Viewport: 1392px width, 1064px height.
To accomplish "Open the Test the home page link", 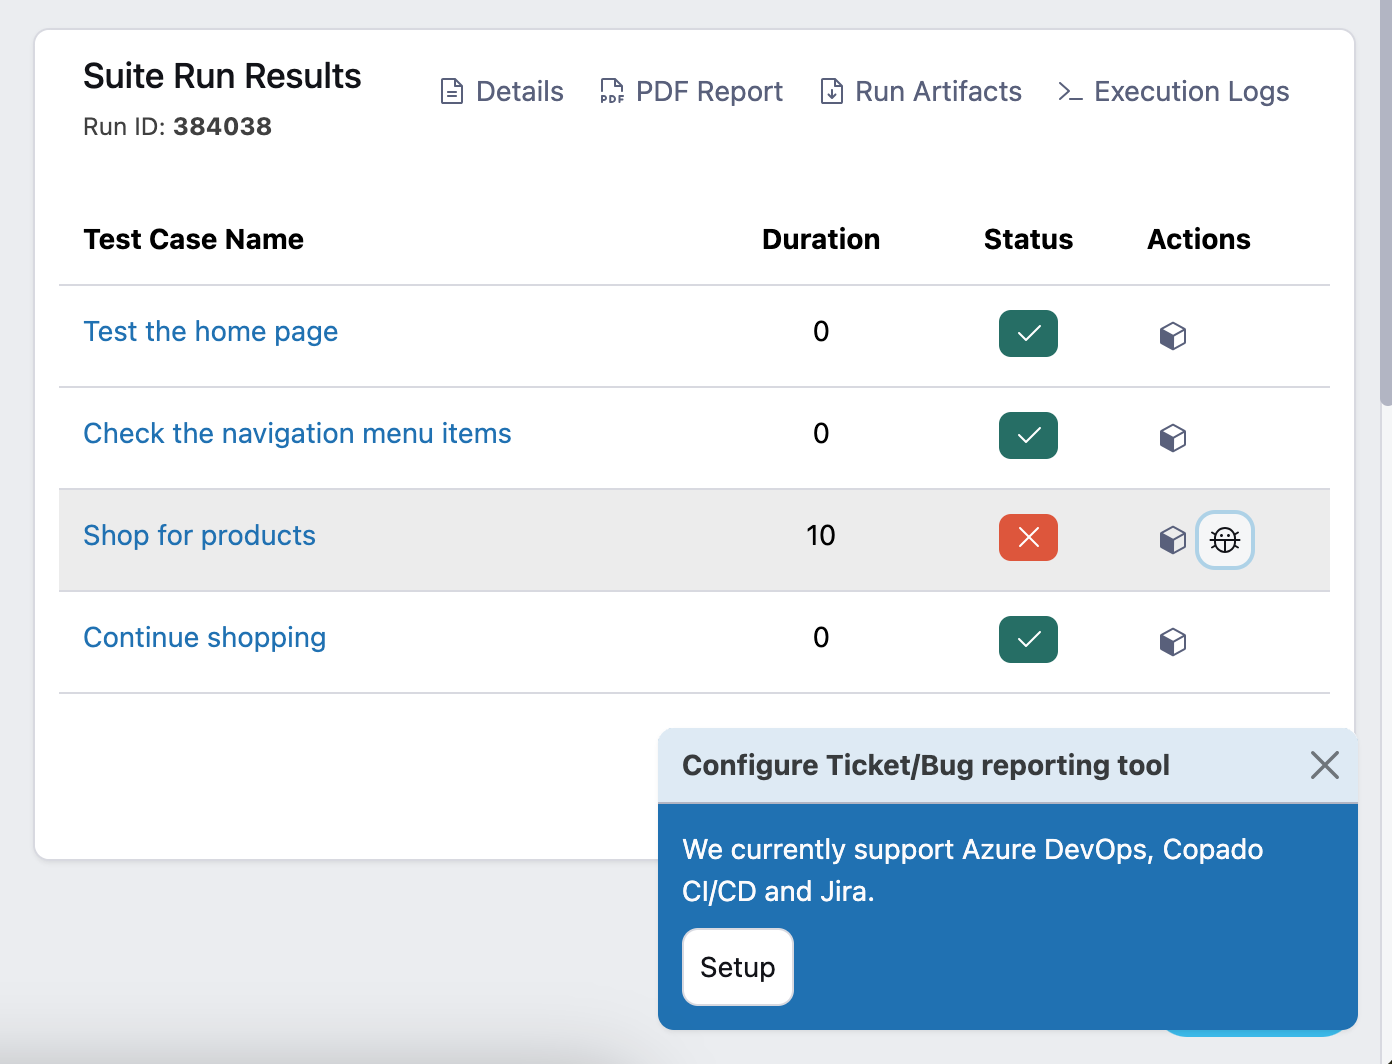I will click(211, 332).
